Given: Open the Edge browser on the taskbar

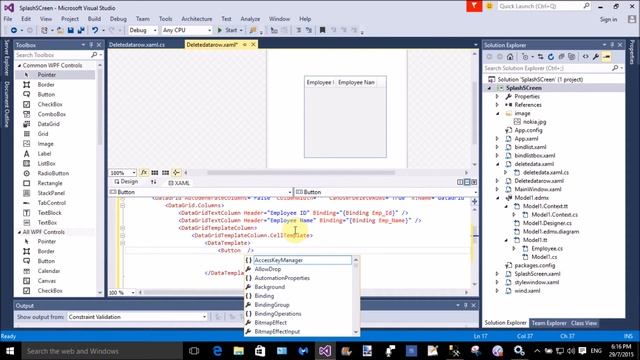Looking at the screenshot, I should click(x=217, y=351).
